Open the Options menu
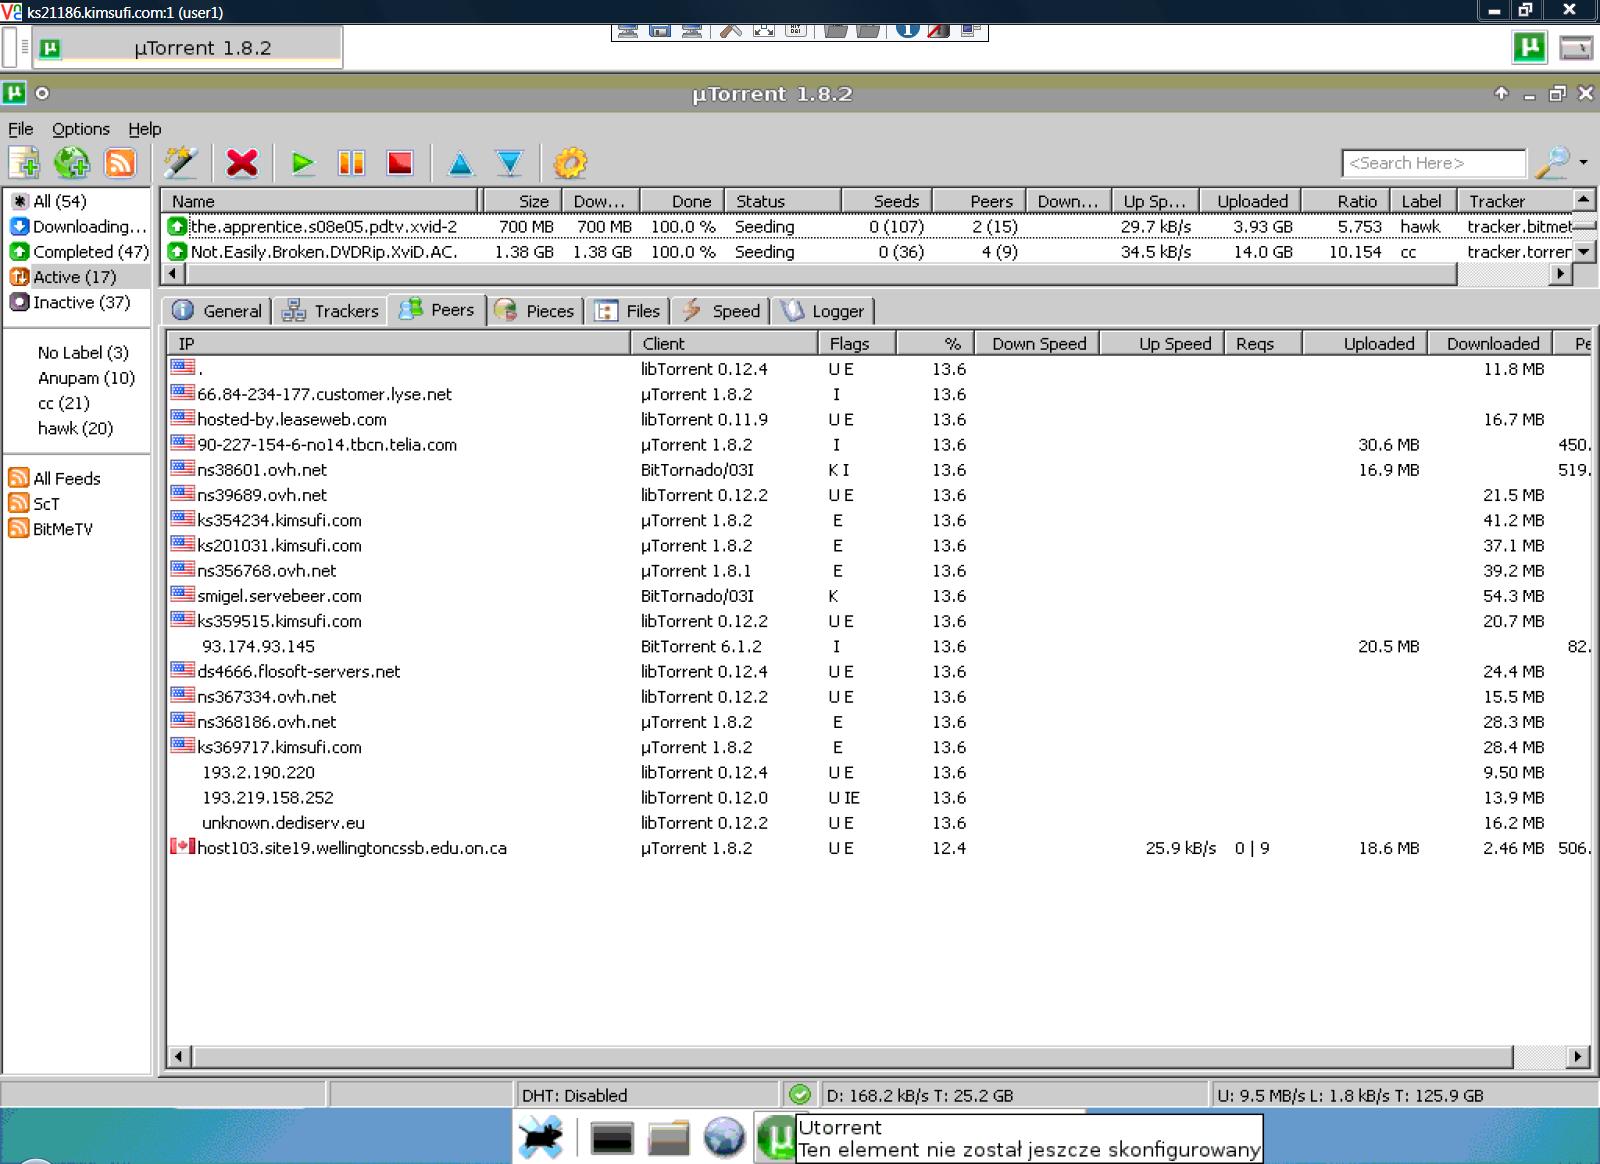The image size is (1600, 1164). pos(81,129)
